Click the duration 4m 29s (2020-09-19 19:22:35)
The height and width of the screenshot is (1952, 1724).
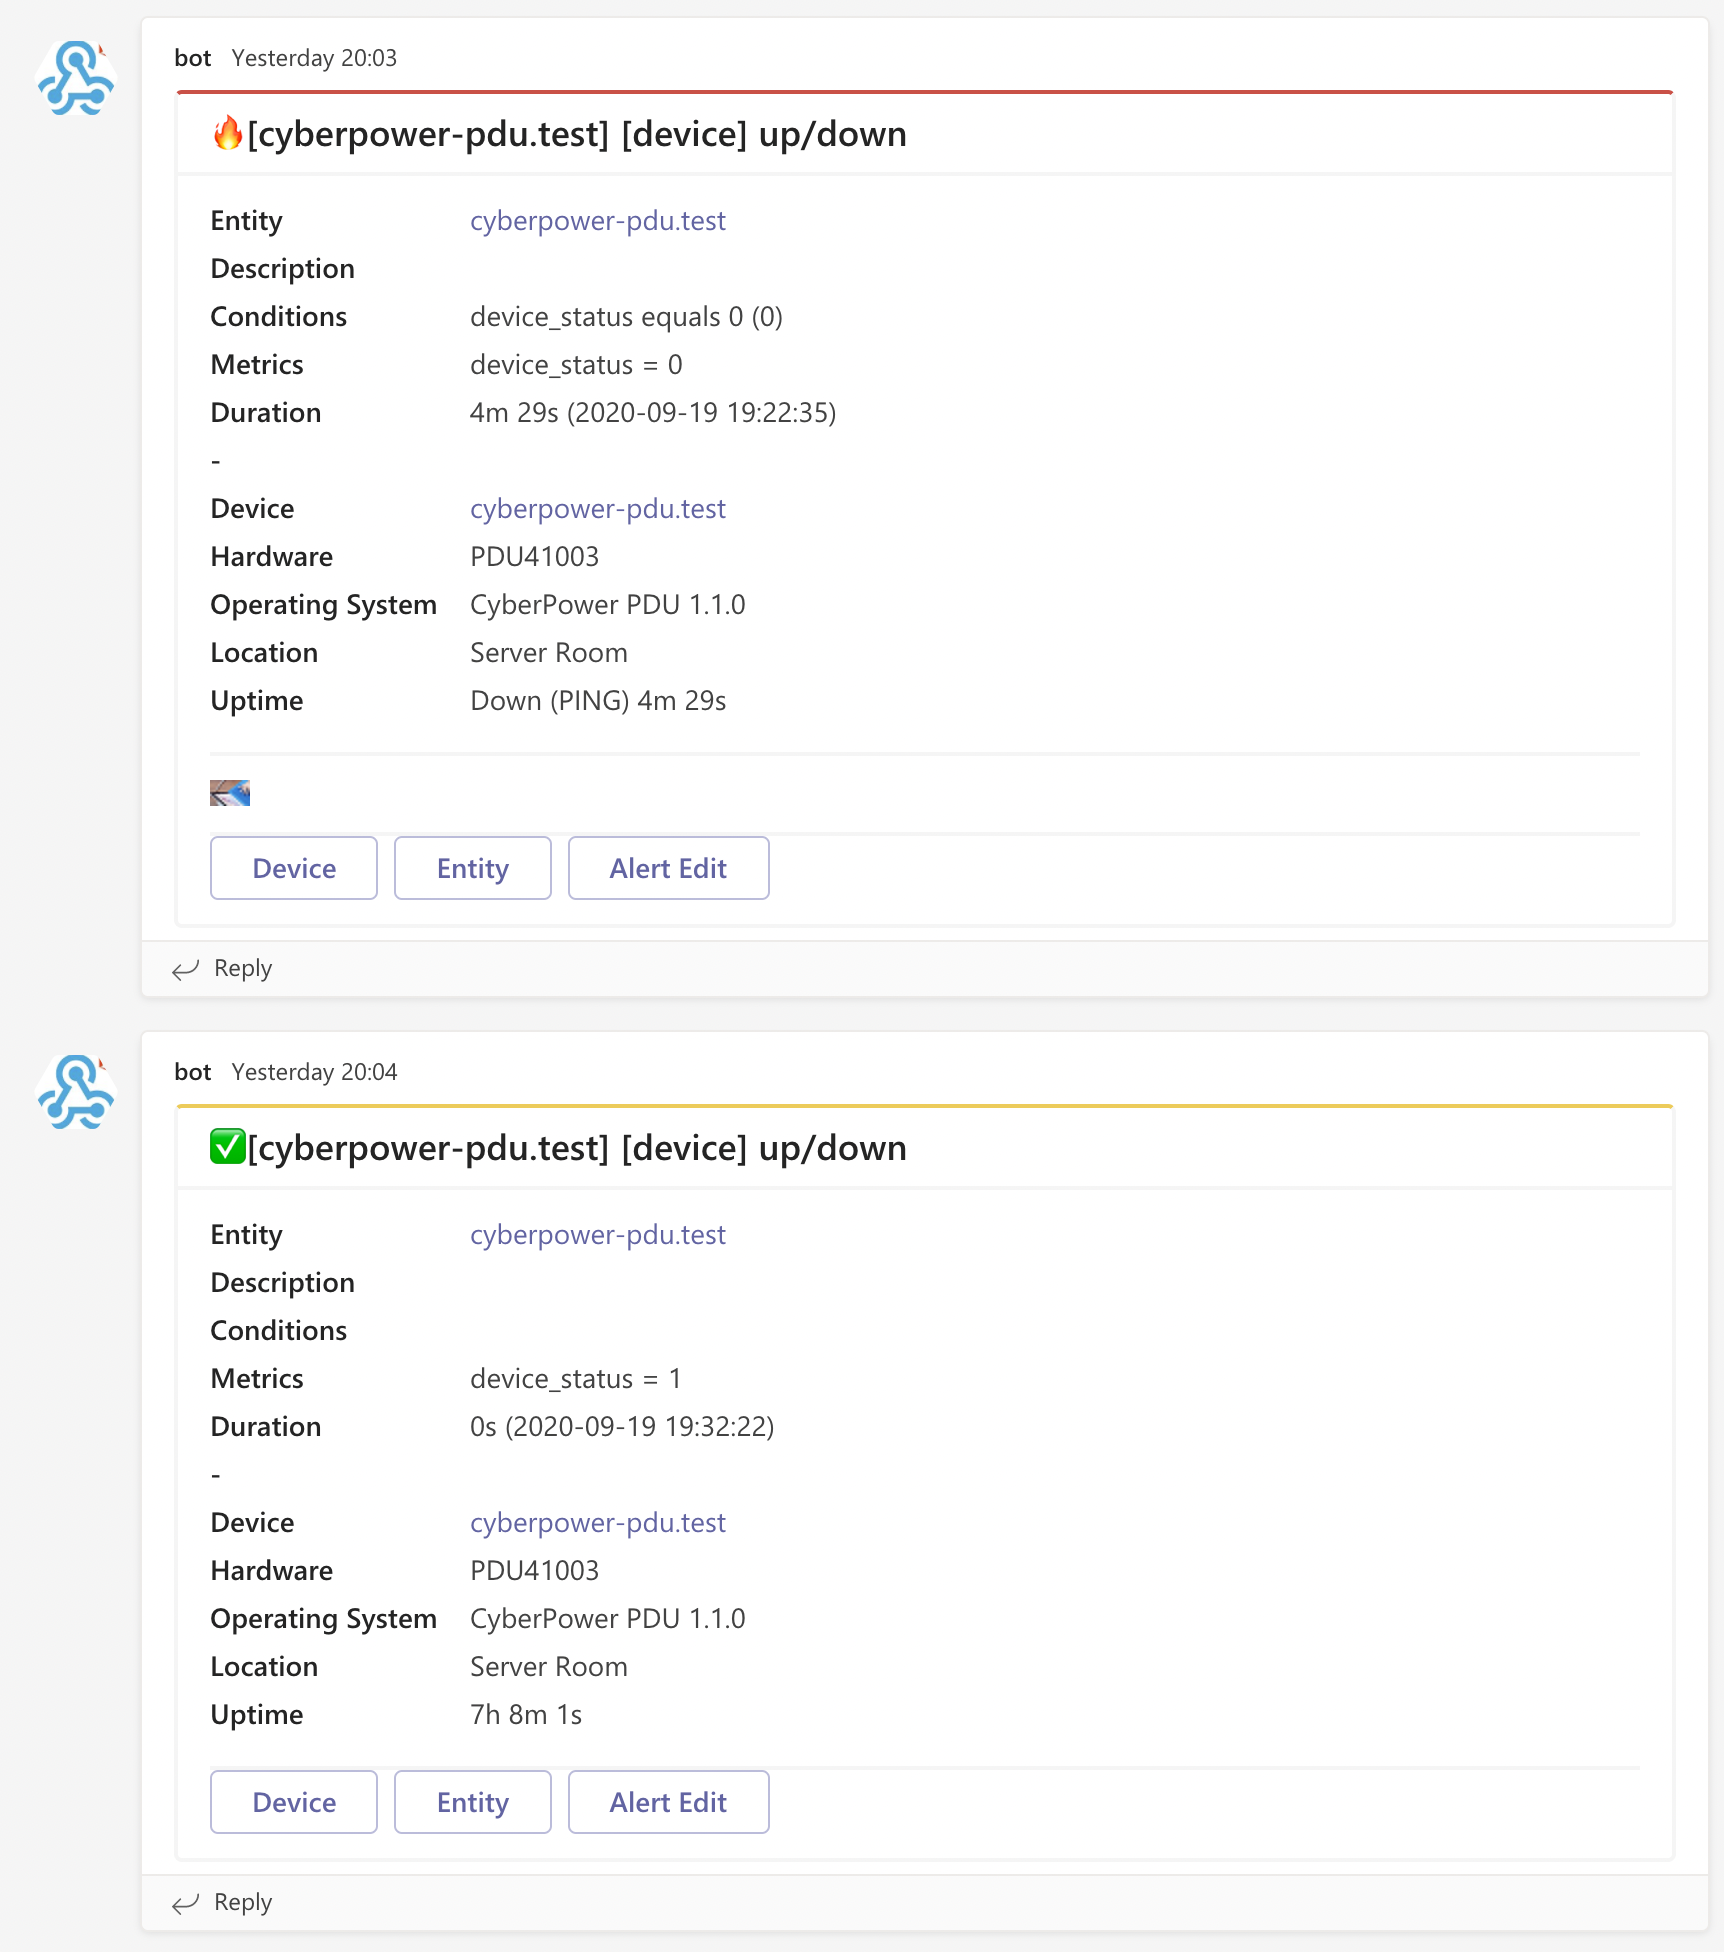click(x=653, y=413)
